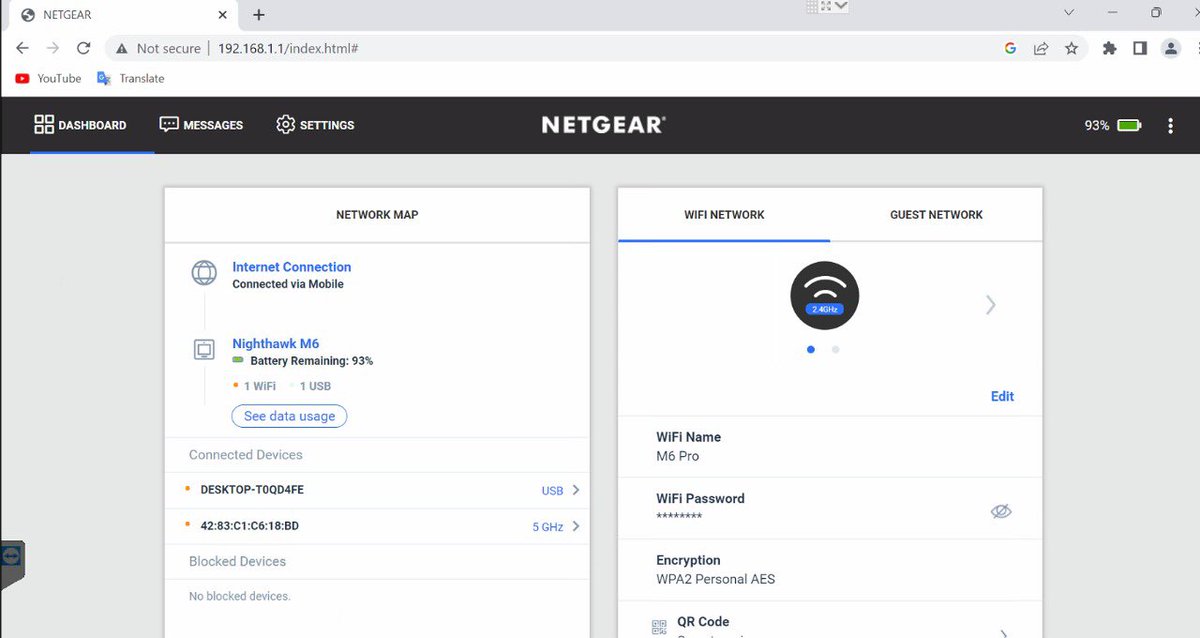
Task: Click the Battery Remaining: 93% text
Action: click(312, 361)
